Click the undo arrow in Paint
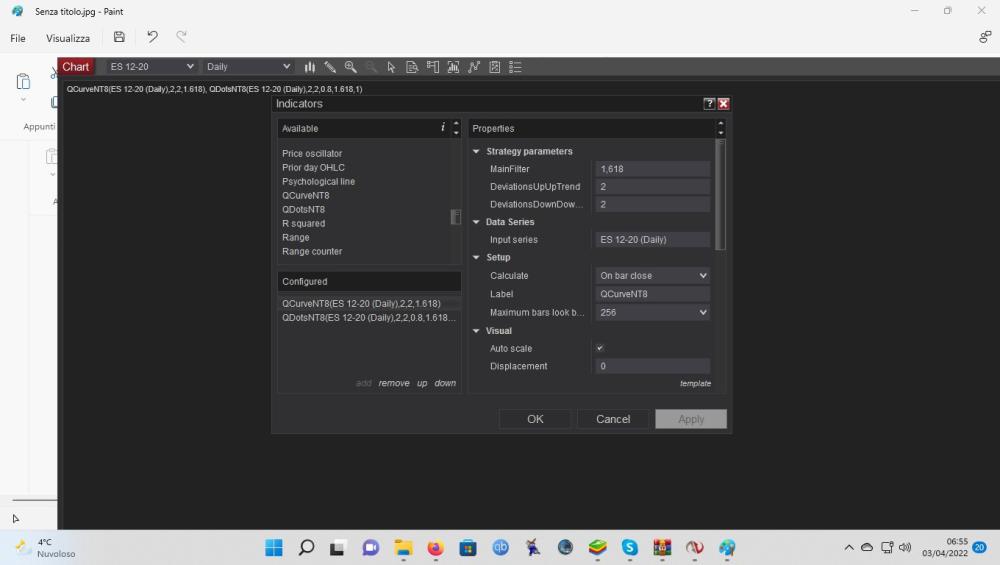This screenshot has height=565, width=1000. click(x=152, y=38)
